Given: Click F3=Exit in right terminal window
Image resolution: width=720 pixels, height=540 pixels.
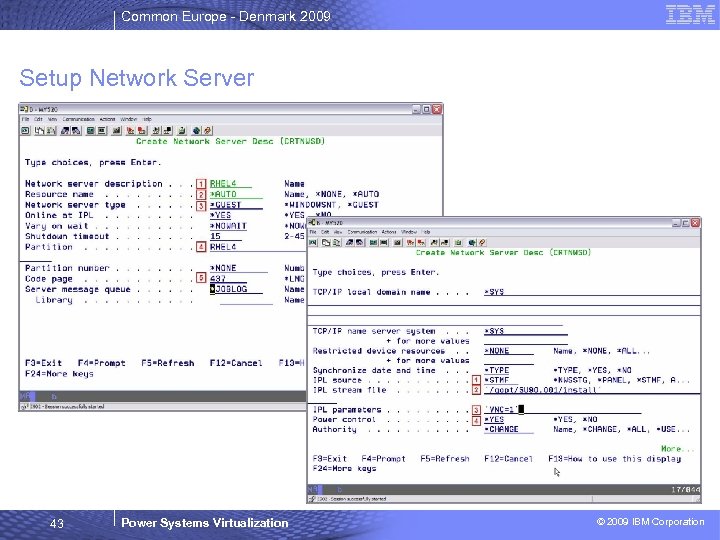Looking at the screenshot, I should [330, 459].
